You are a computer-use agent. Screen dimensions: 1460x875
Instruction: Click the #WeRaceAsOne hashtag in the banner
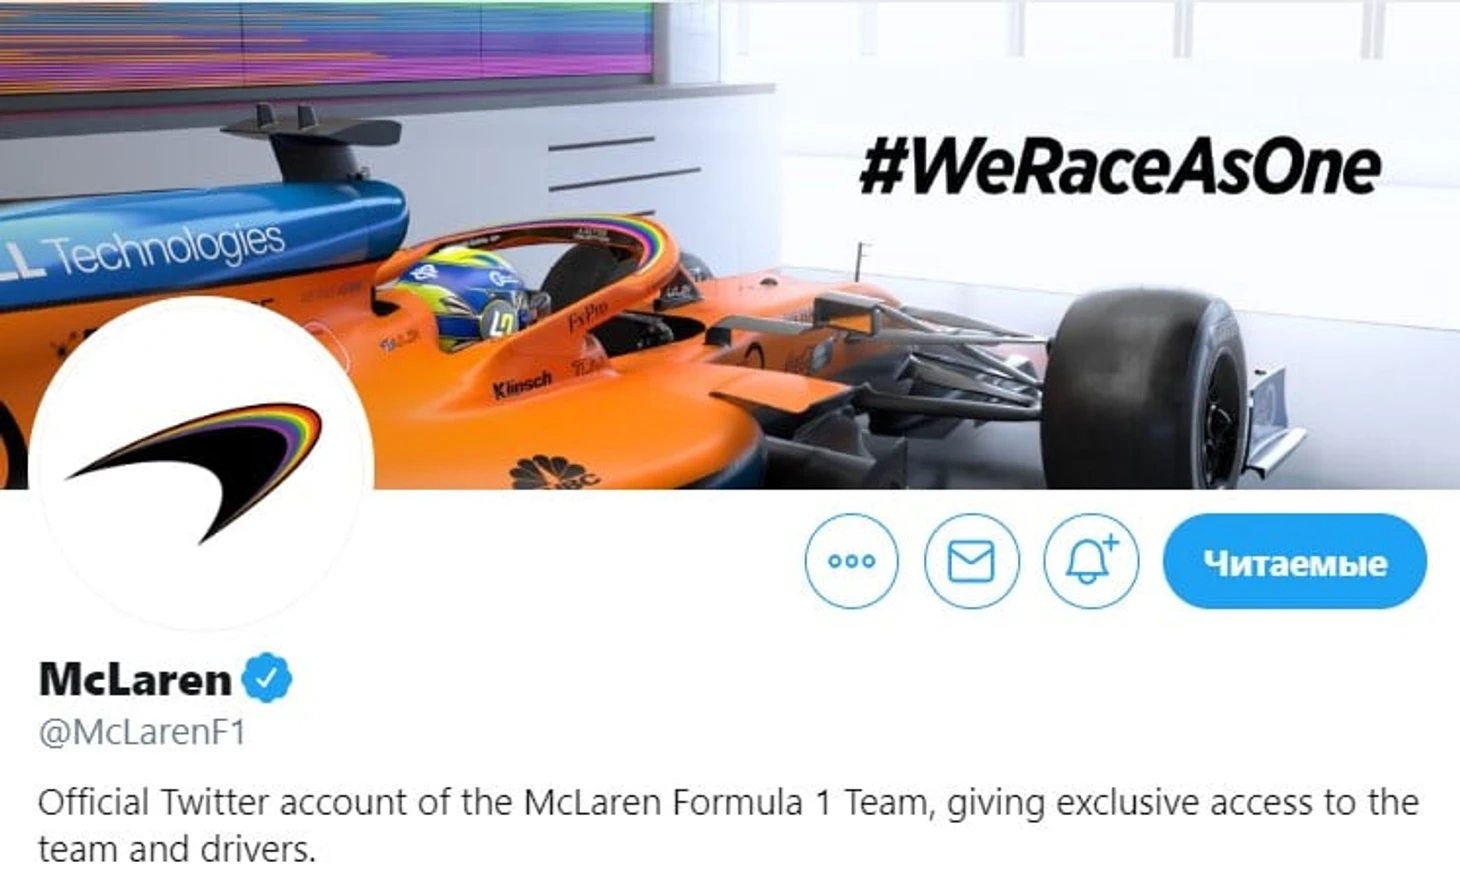[x=1120, y=167]
